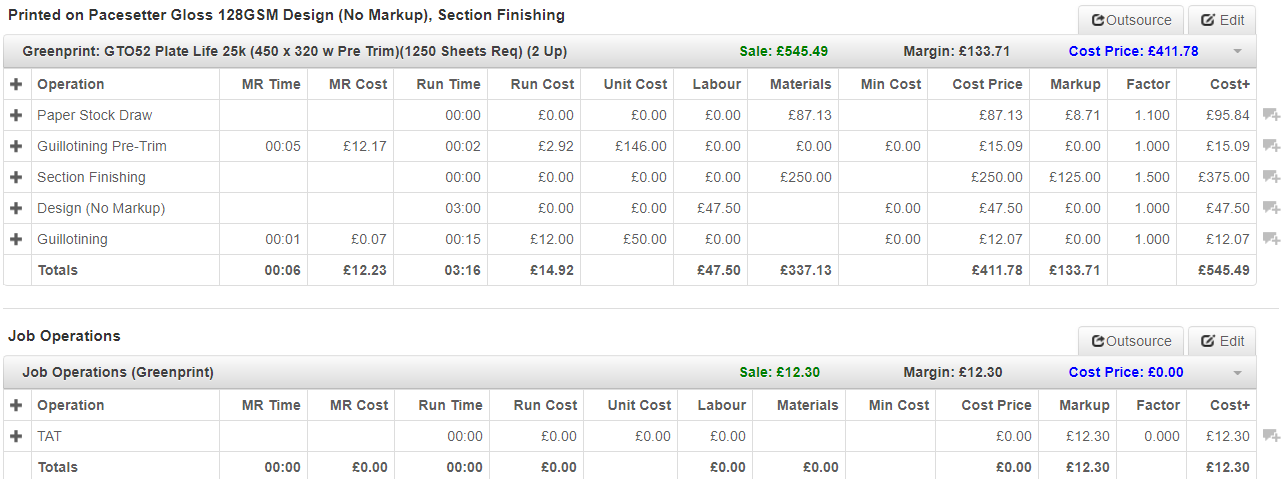Viewport: 1287px width, 479px height.
Task: Click Outsource button for Section Finishing
Action: (x=1131, y=20)
